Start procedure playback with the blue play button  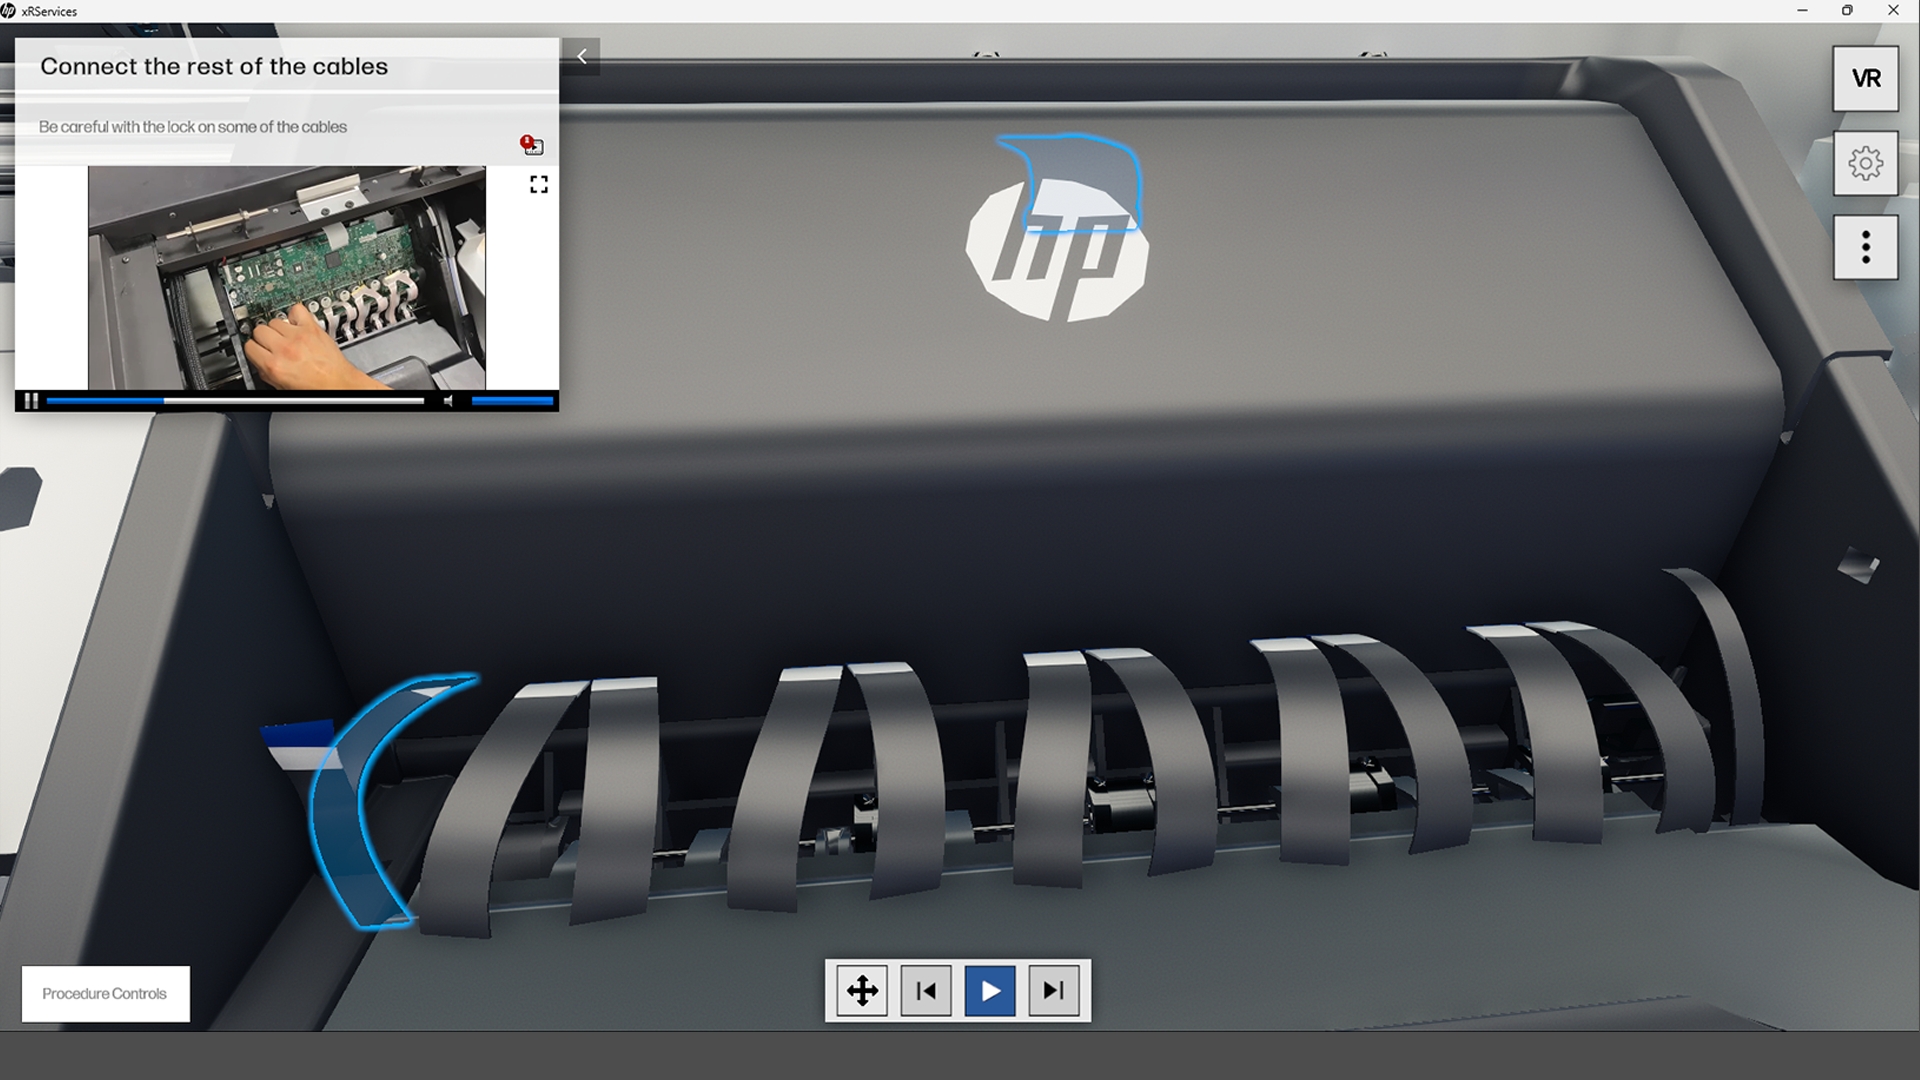[990, 991]
